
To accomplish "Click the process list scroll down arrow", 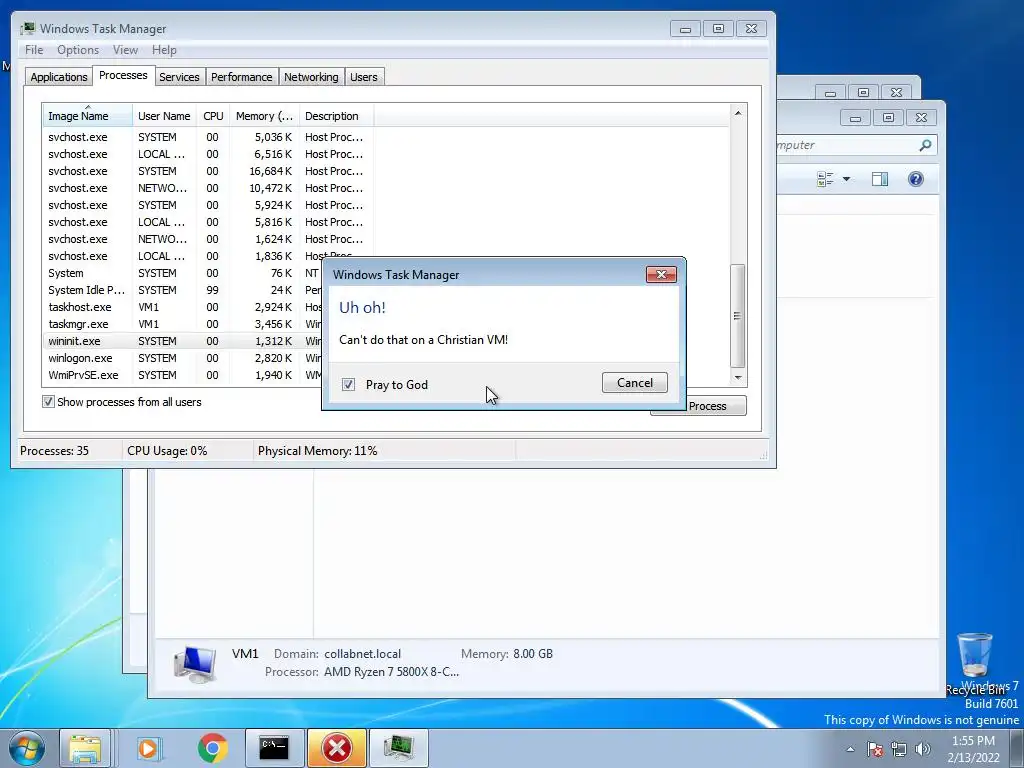I will (737, 377).
